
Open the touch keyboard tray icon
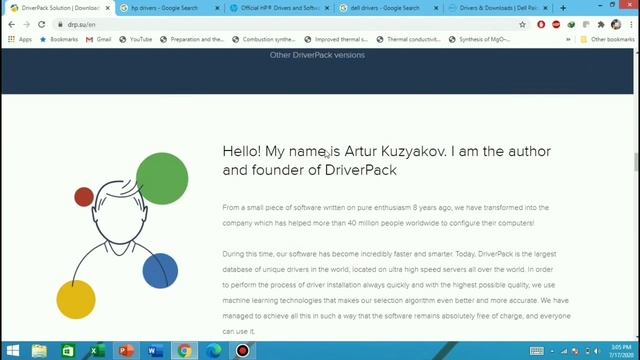(x=536, y=351)
